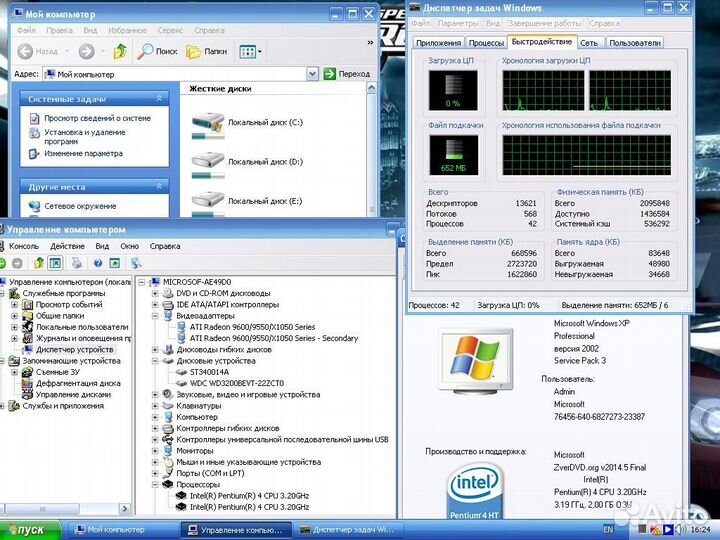Select Управление дисками in the tree

(73, 394)
